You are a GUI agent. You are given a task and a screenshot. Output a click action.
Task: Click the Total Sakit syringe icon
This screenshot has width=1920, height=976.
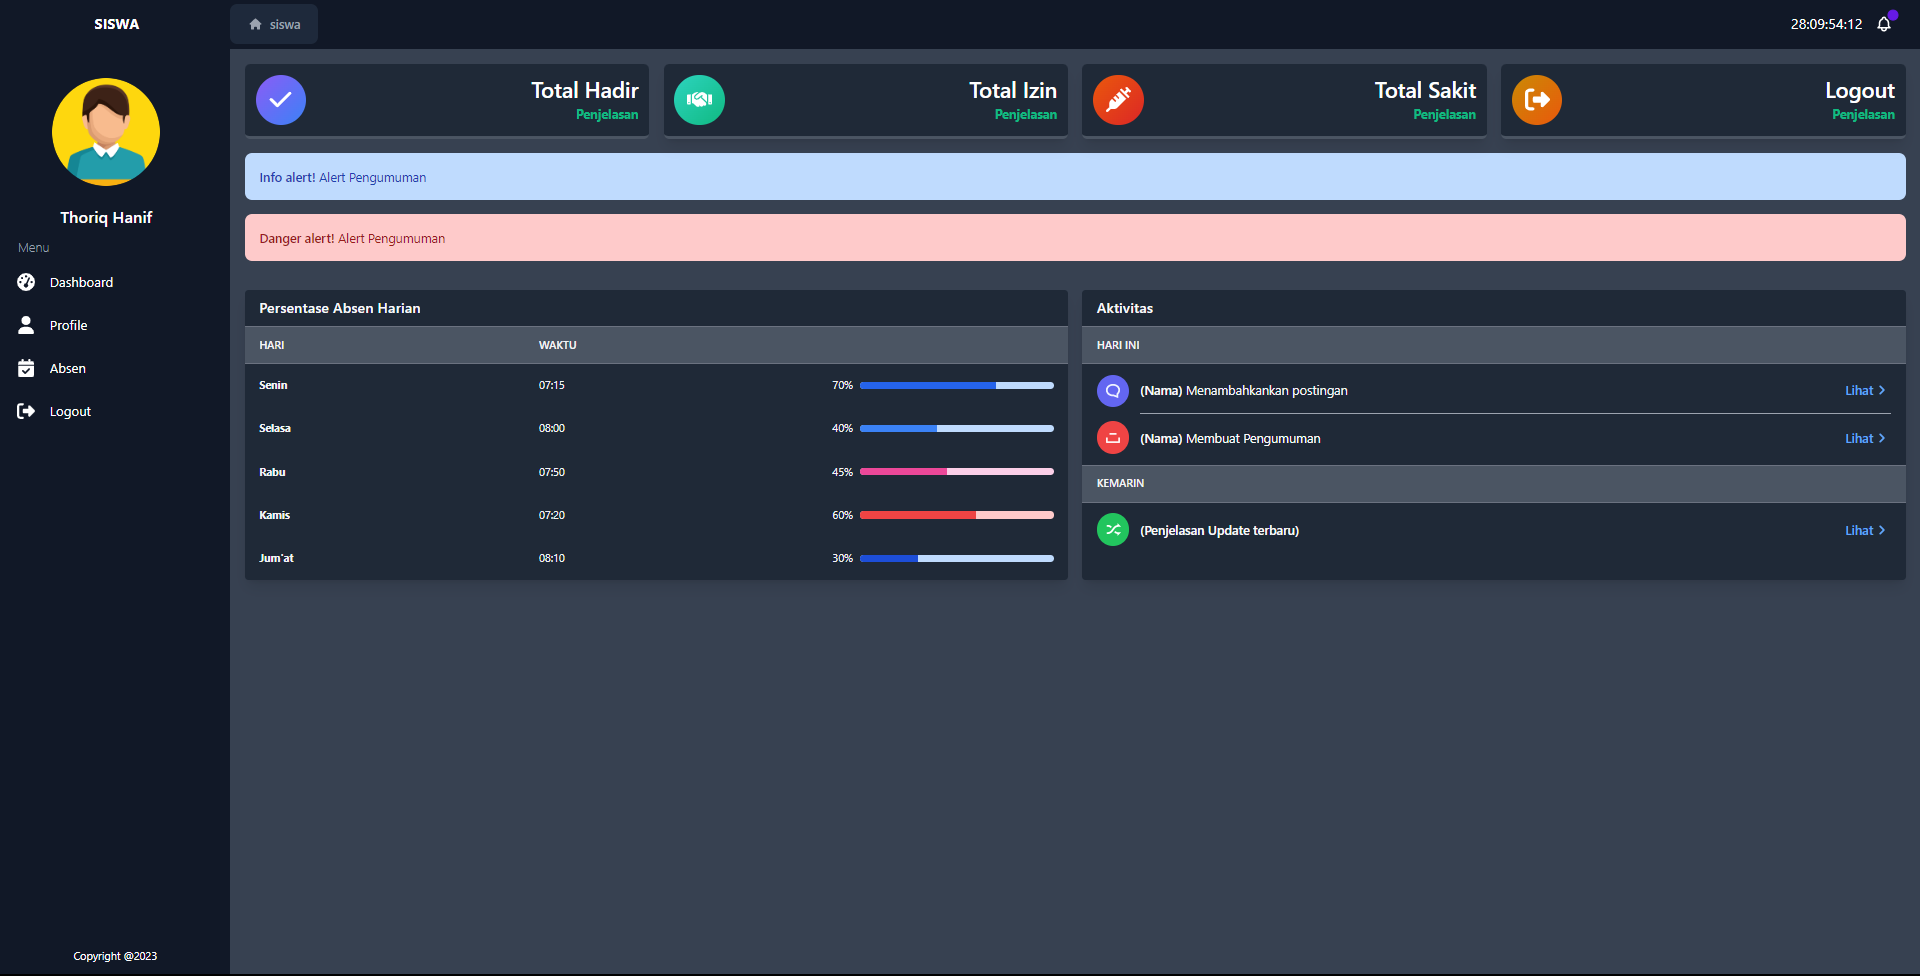(1118, 100)
